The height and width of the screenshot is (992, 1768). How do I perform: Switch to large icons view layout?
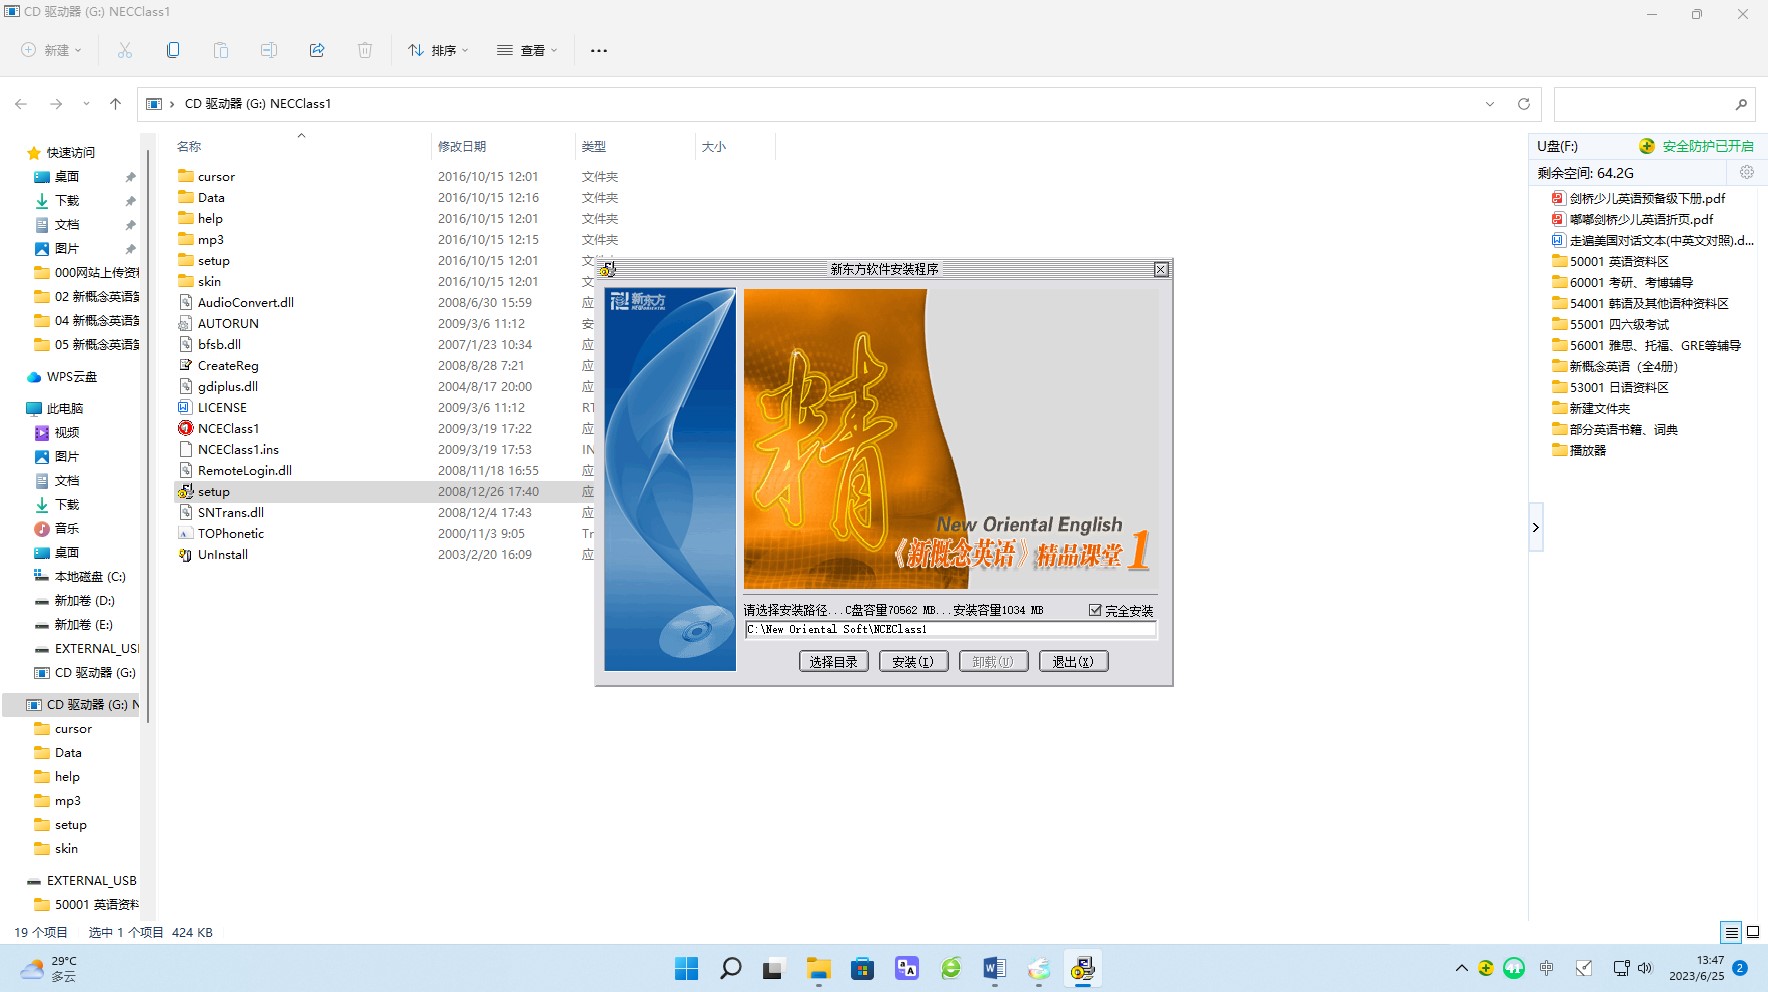(1752, 932)
